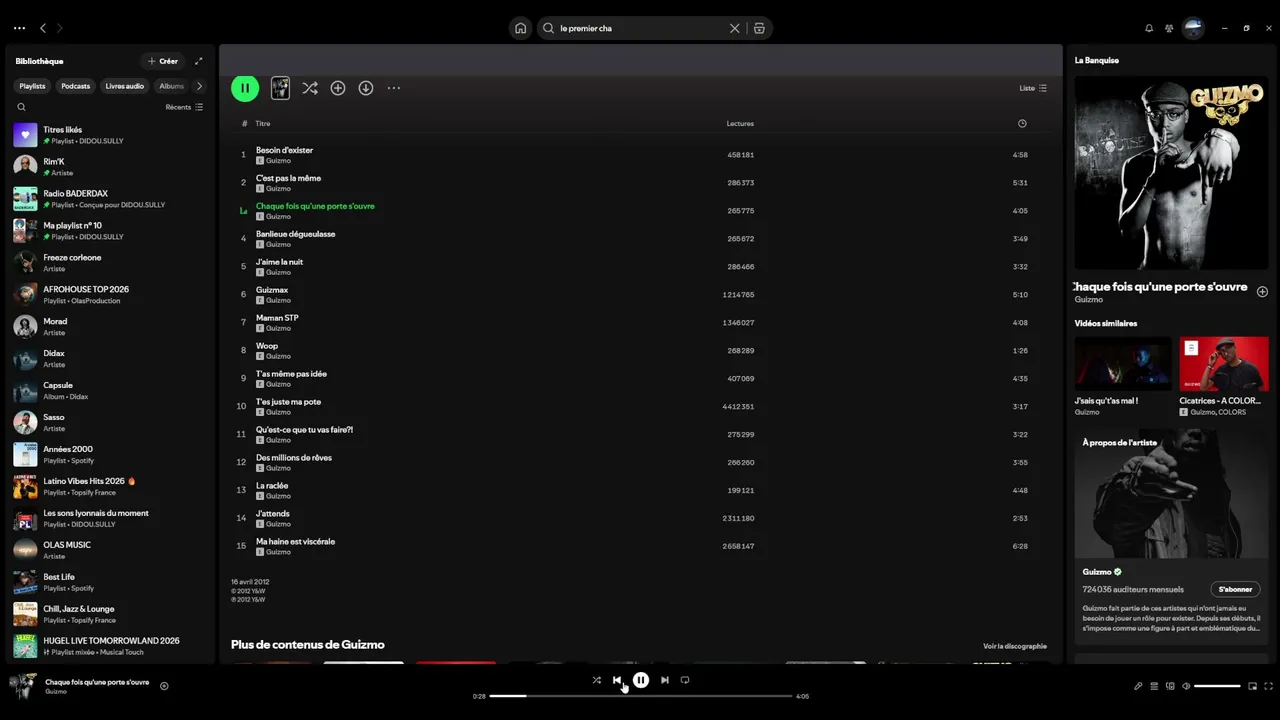Select track Ma haine est viscérale
The width and height of the screenshot is (1280, 720).
pos(640,547)
